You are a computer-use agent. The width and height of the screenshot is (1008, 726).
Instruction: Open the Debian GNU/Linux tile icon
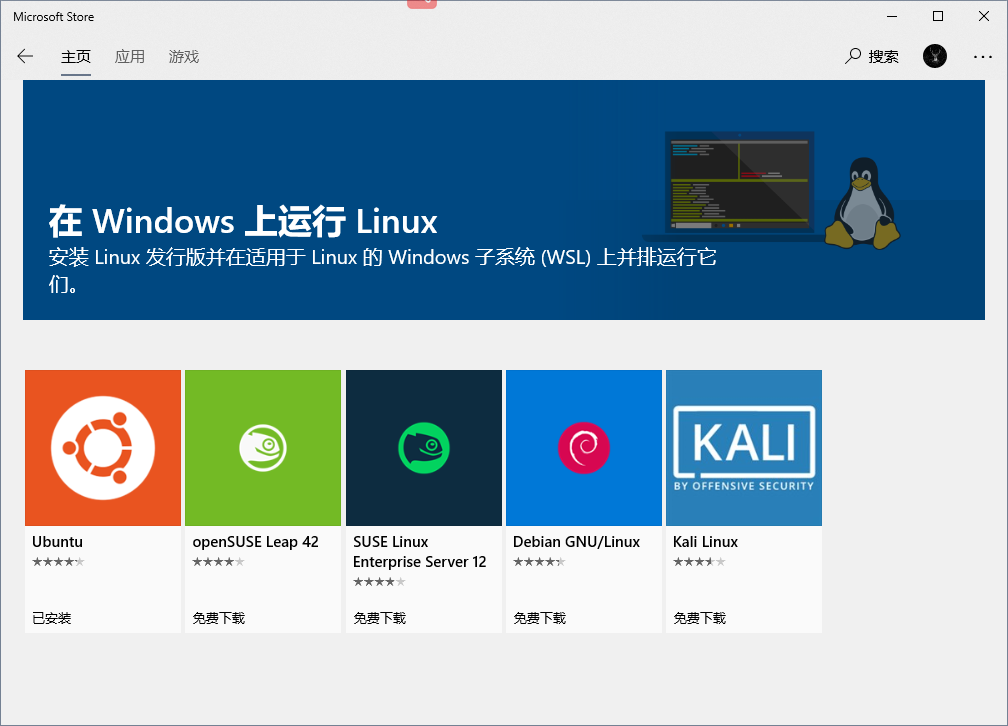(x=584, y=448)
